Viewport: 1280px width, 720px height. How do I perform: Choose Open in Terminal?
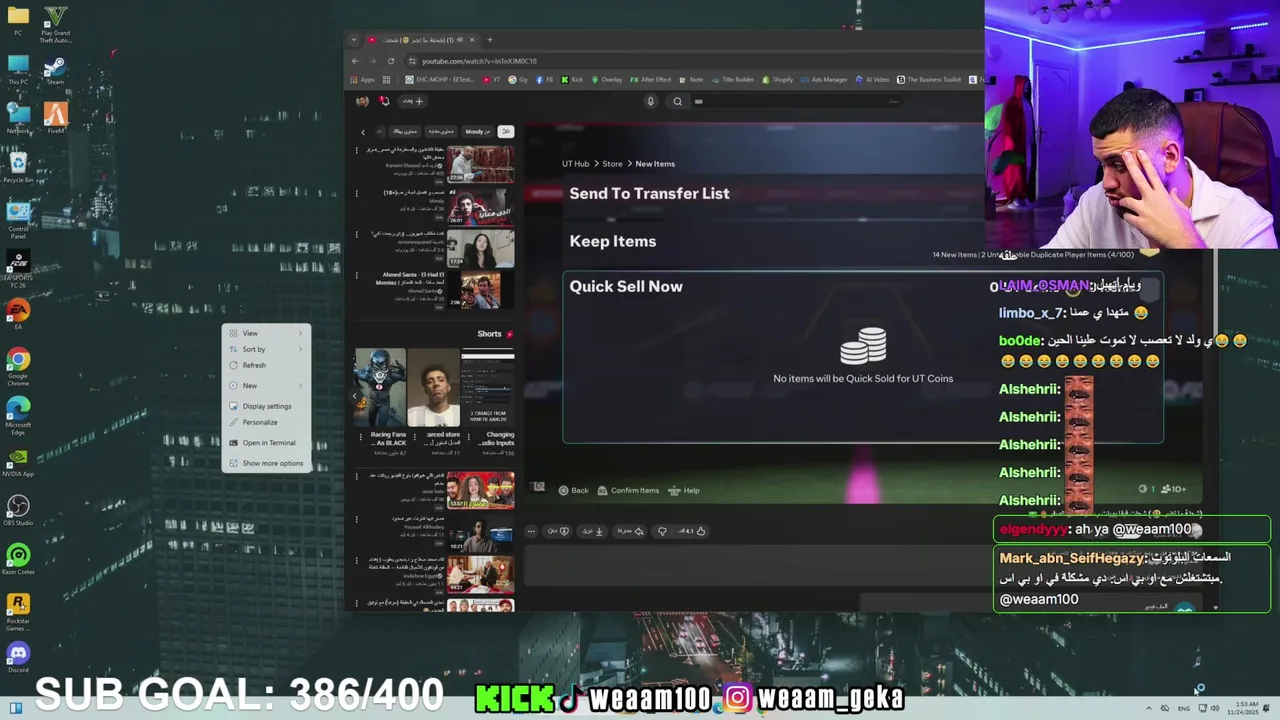(x=267, y=442)
